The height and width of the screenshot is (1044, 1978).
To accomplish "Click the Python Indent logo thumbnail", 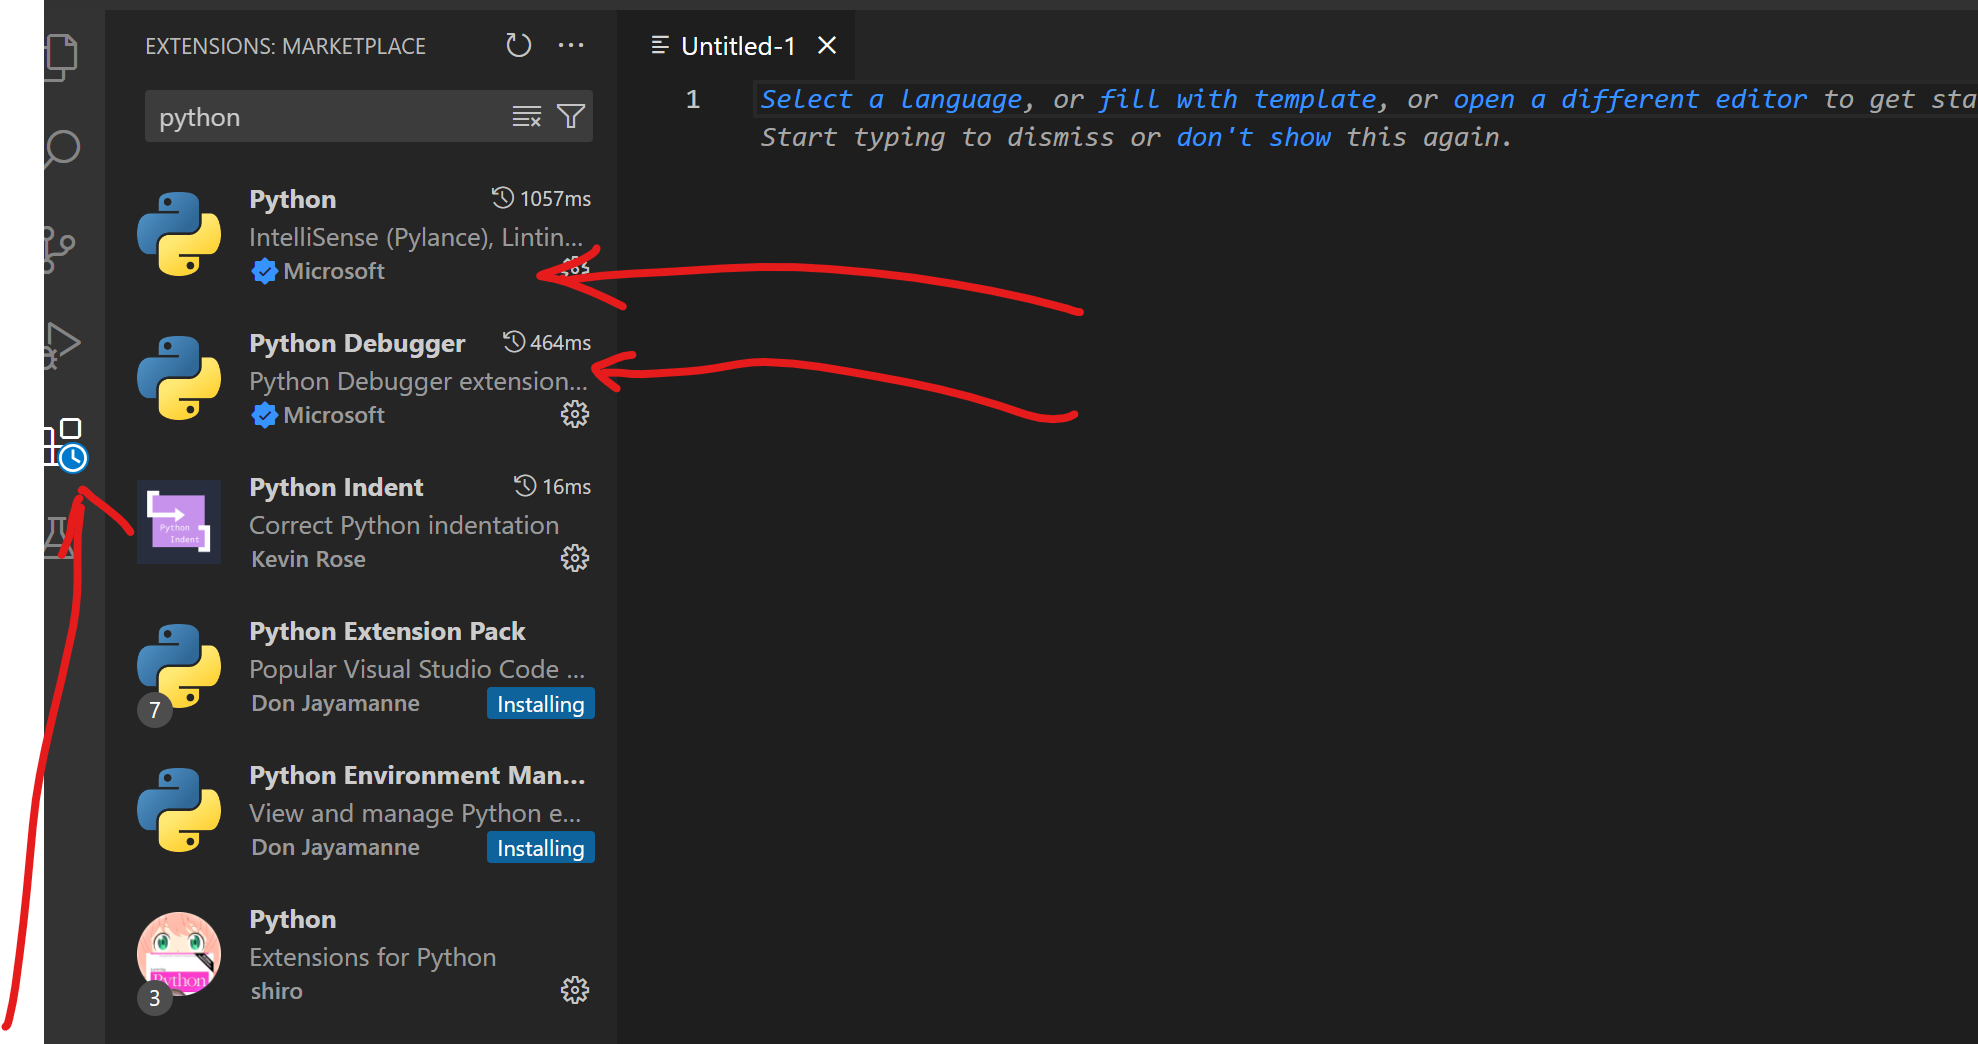I will click(179, 522).
